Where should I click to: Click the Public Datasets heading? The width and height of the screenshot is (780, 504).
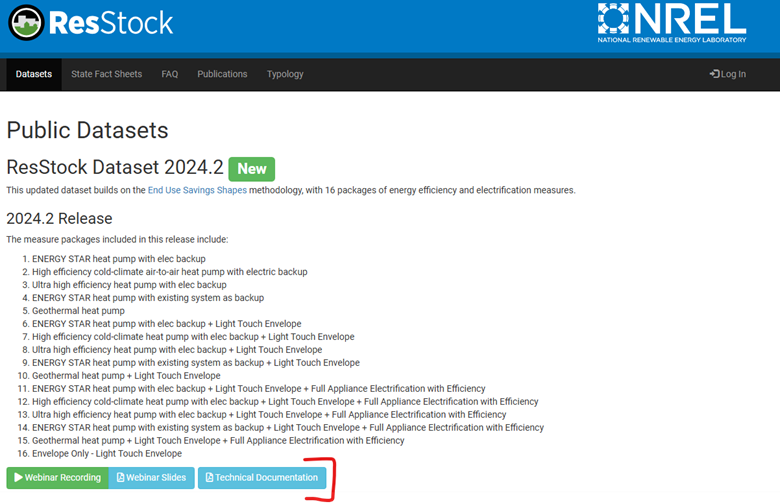(87, 130)
